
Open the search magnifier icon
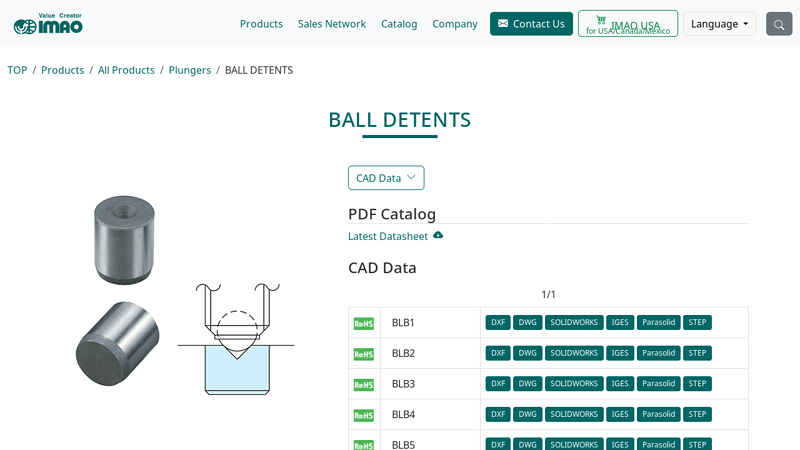[779, 24]
